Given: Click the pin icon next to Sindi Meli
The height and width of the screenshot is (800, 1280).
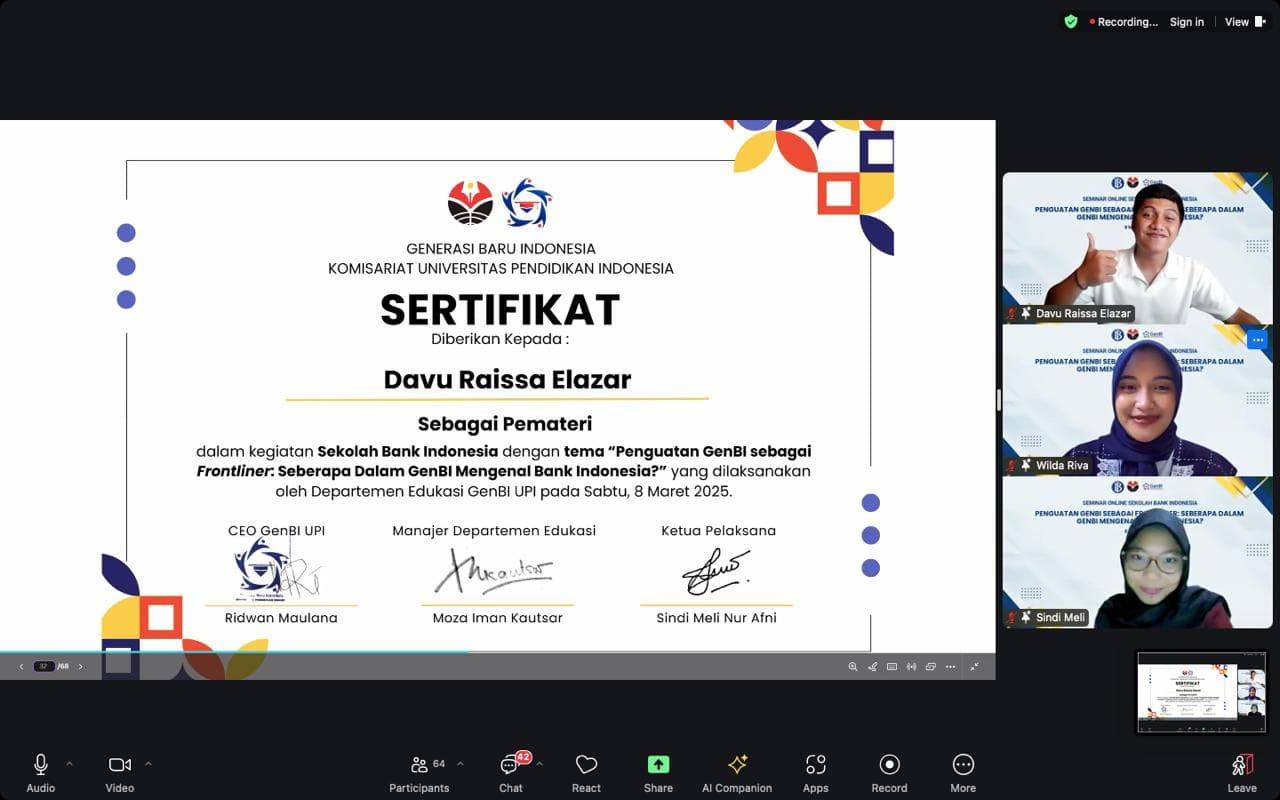Looking at the screenshot, I should click(1026, 617).
